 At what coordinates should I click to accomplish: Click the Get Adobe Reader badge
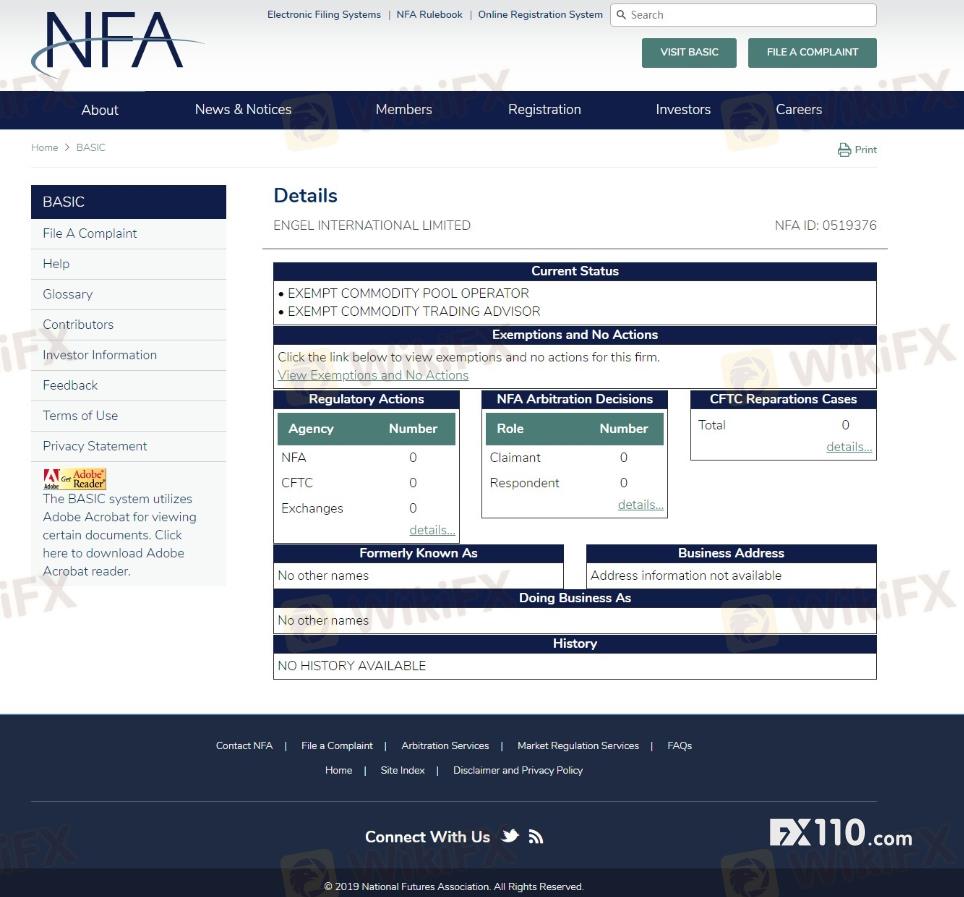[74, 479]
